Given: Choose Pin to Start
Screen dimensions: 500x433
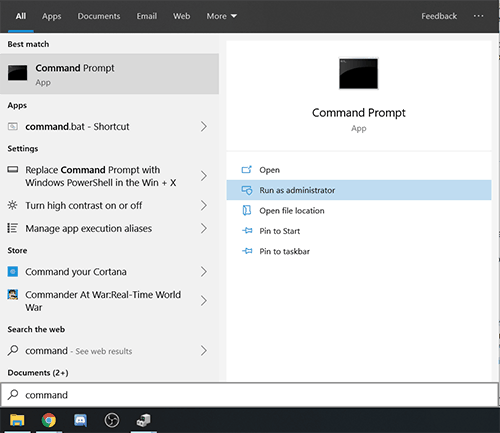Looking at the screenshot, I should point(359,231).
